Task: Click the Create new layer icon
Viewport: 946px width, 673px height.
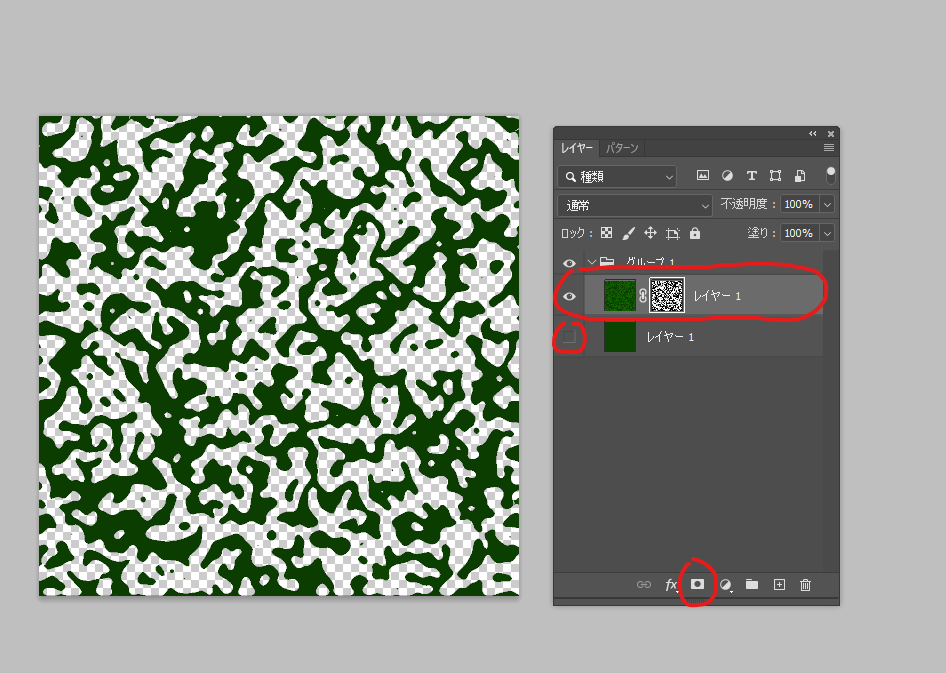Action: pos(779,585)
